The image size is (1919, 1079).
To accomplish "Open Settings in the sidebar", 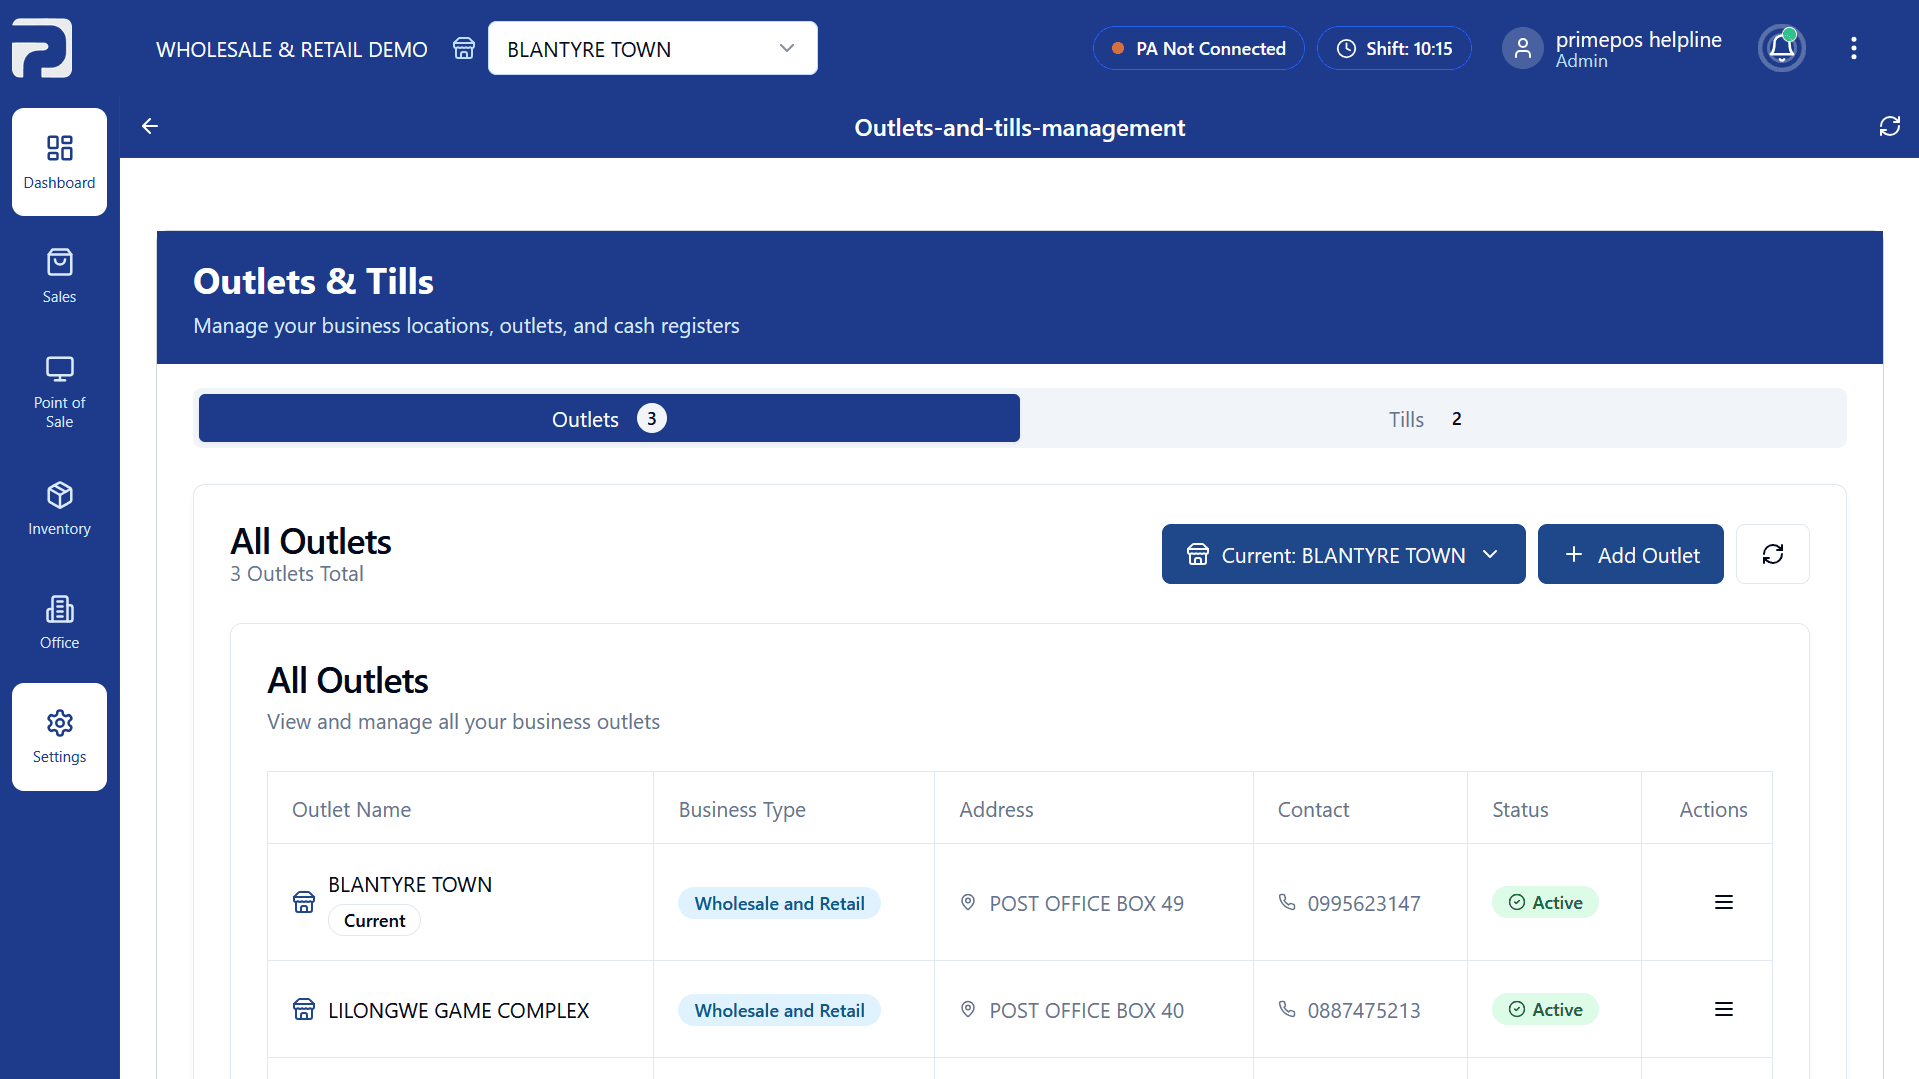I will [59, 737].
